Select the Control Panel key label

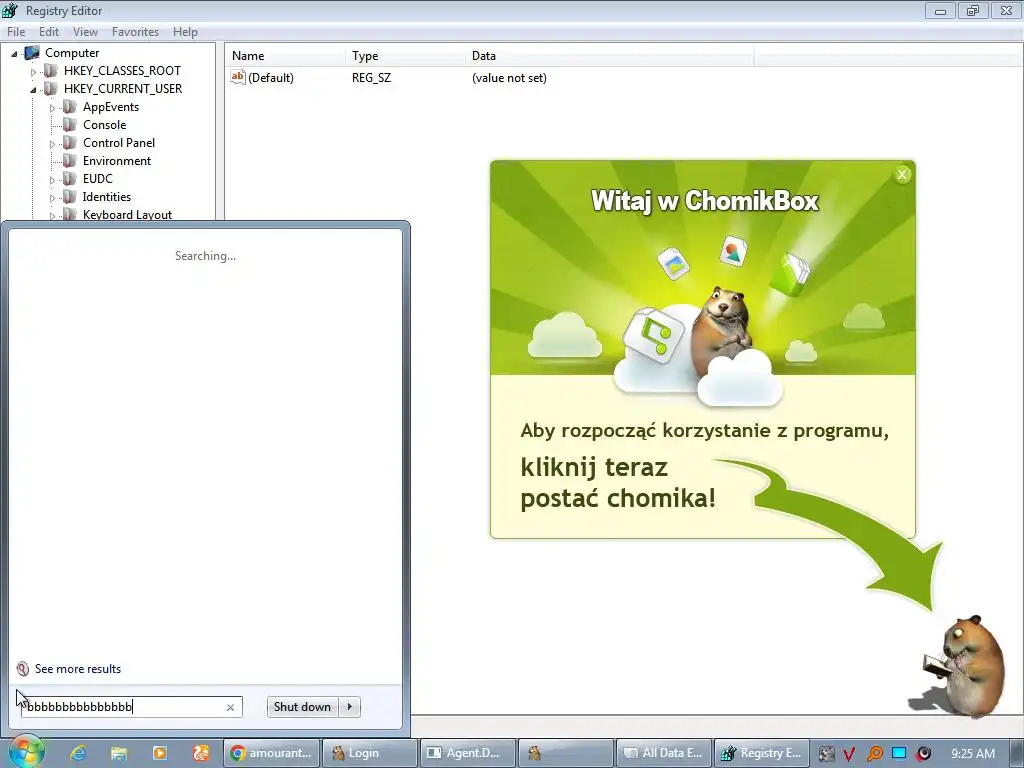pyautogui.click(x=119, y=142)
